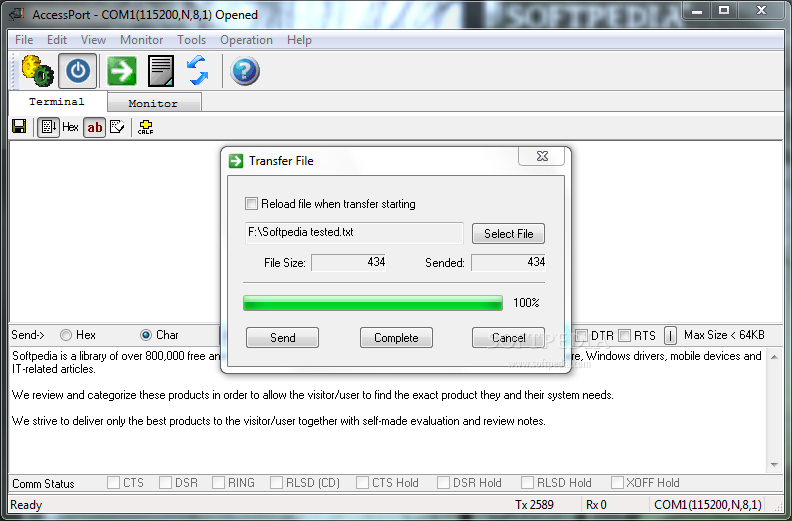Enable Reload file when transfer starting checkbox
Image resolution: width=792 pixels, height=521 pixels.
(x=251, y=204)
